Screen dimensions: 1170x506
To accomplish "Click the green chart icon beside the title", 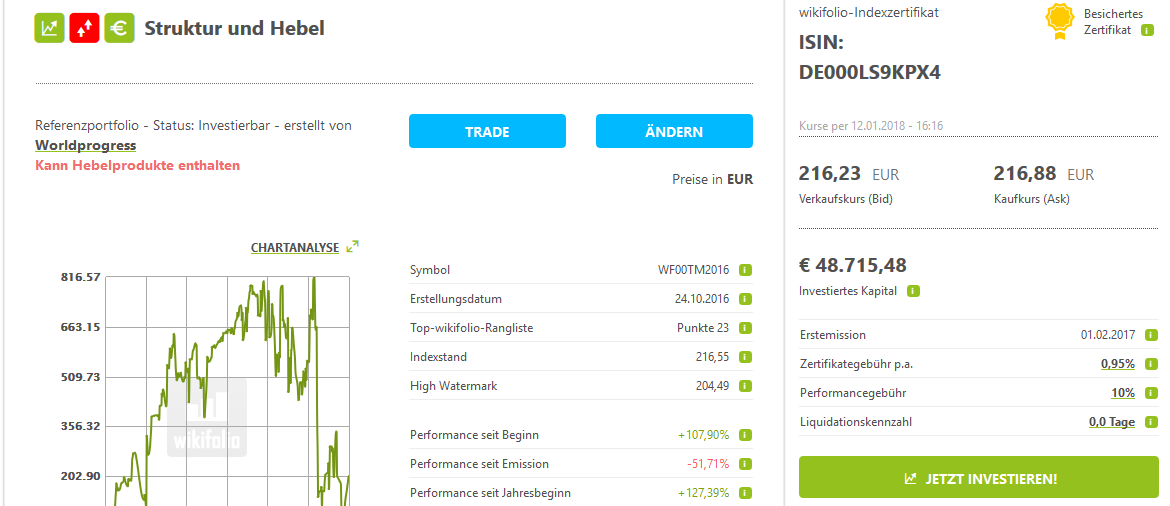I will point(49,28).
